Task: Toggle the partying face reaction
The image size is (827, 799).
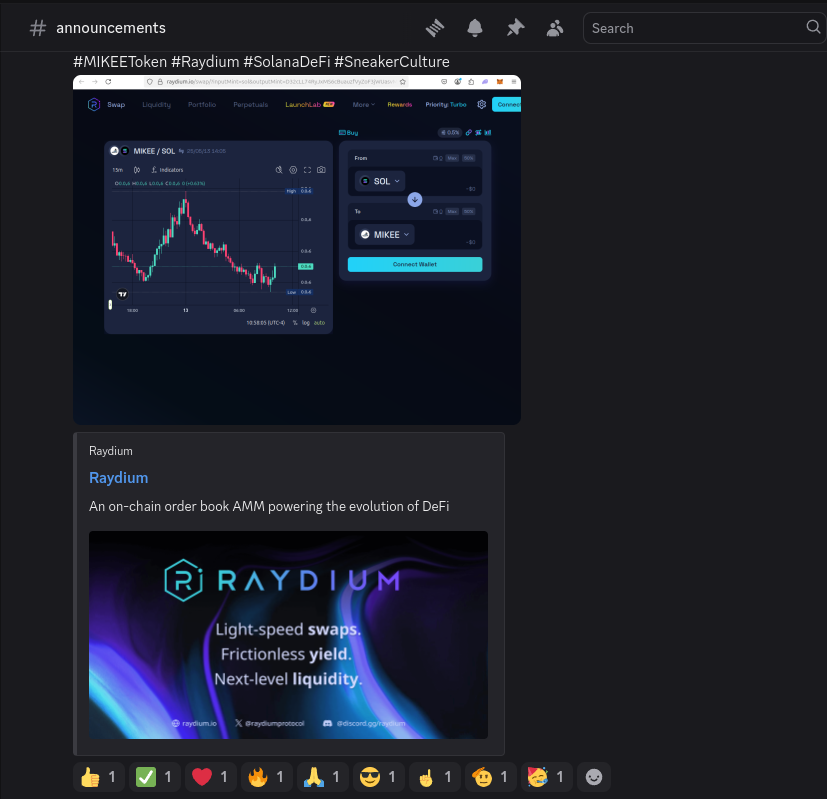Action: 546,777
